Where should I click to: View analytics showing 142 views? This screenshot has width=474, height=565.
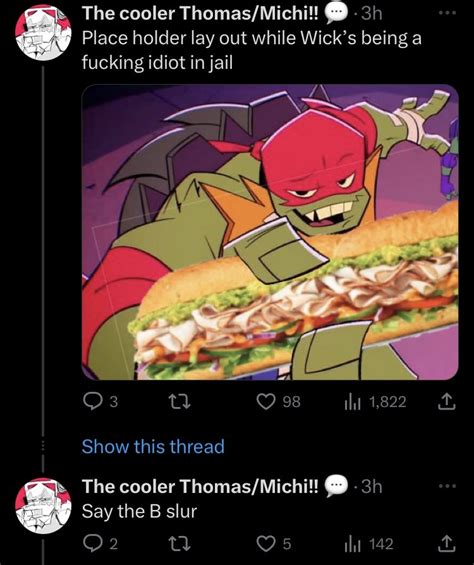[x=369, y=543]
